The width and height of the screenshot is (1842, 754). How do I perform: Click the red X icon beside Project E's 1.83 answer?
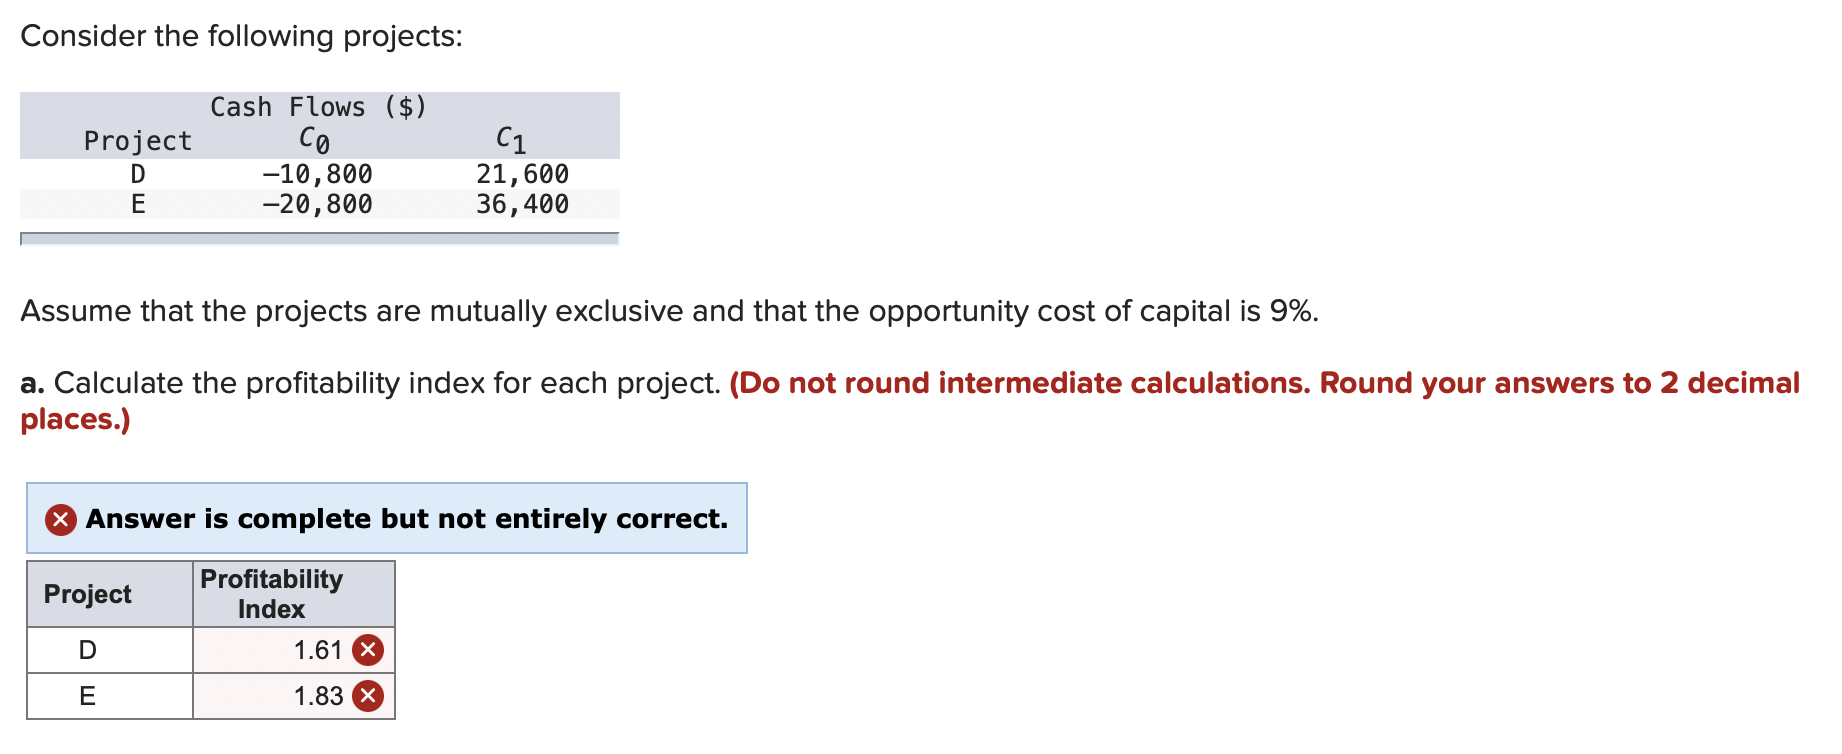coord(366,696)
